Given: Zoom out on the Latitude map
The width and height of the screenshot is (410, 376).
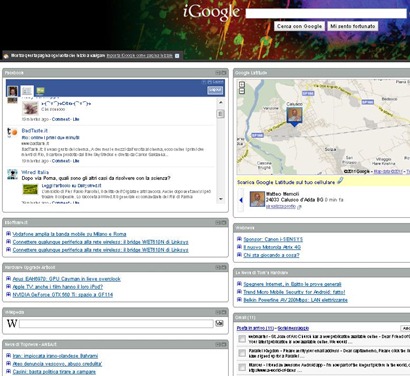Looking at the screenshot, I should pyautogui.click(x=242, y=91).
